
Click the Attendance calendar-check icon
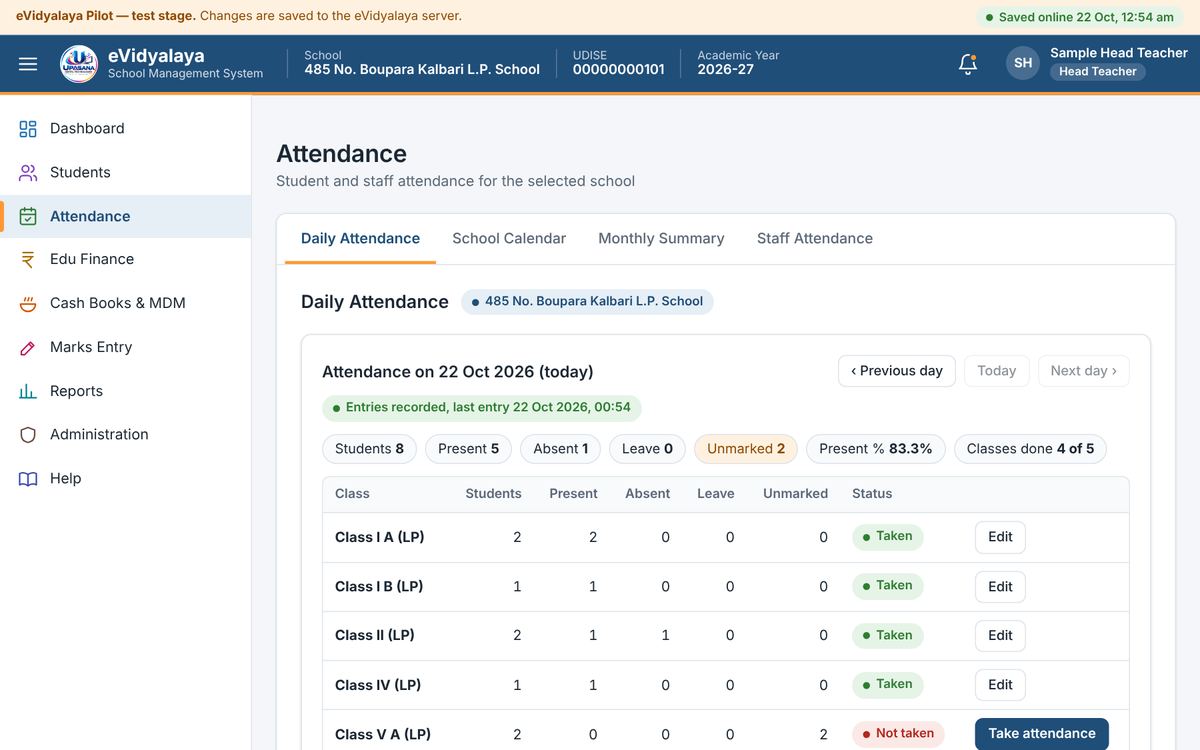tap(28, 216)
